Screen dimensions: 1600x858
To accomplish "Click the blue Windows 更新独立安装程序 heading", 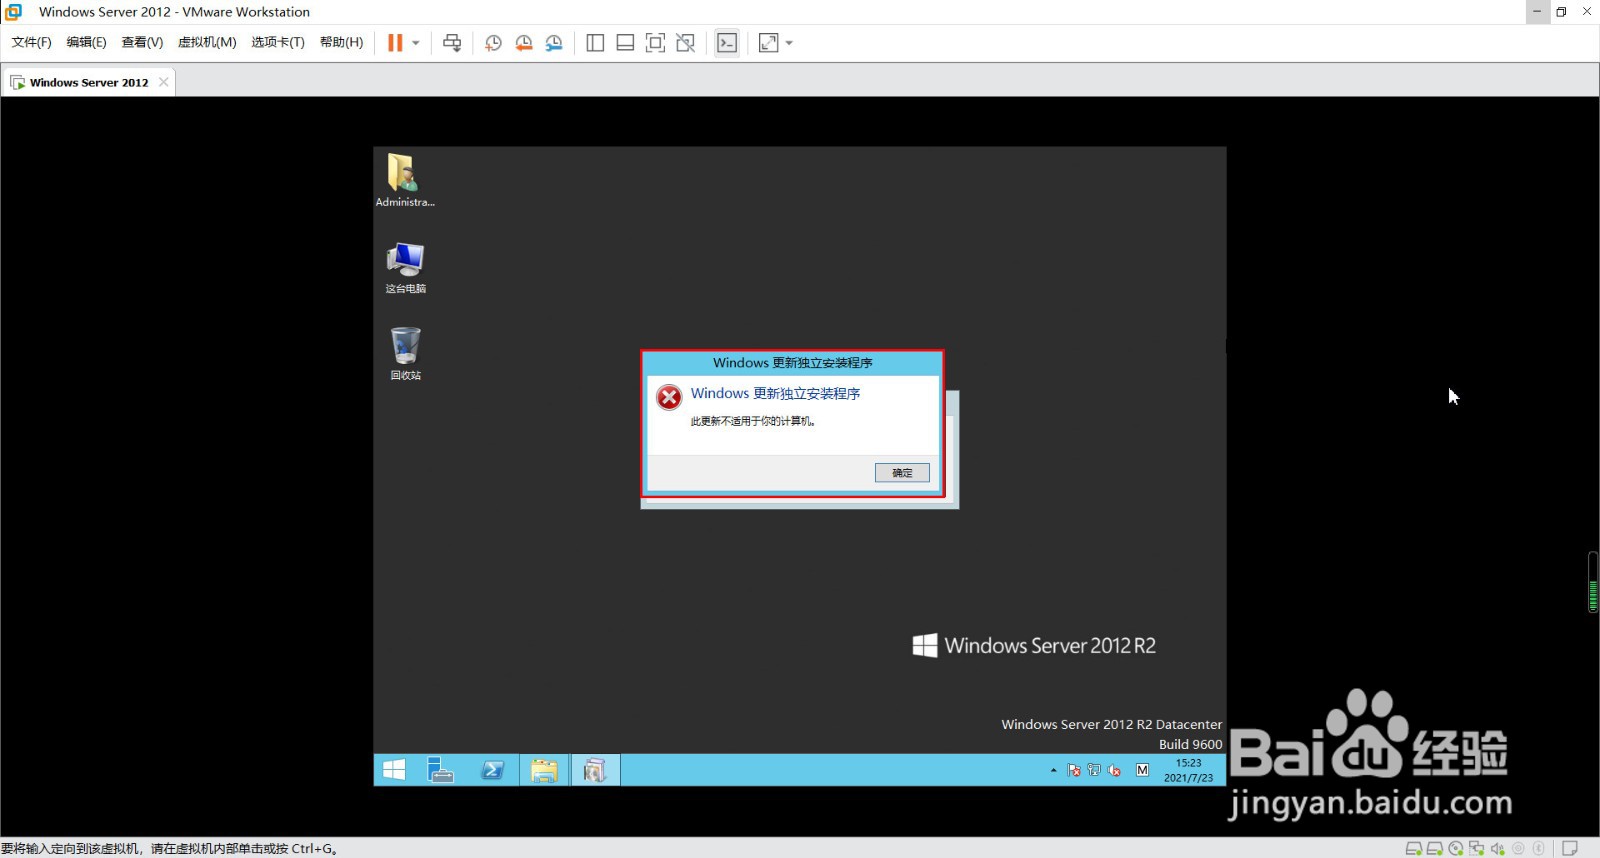I will (x=775, y=394).
